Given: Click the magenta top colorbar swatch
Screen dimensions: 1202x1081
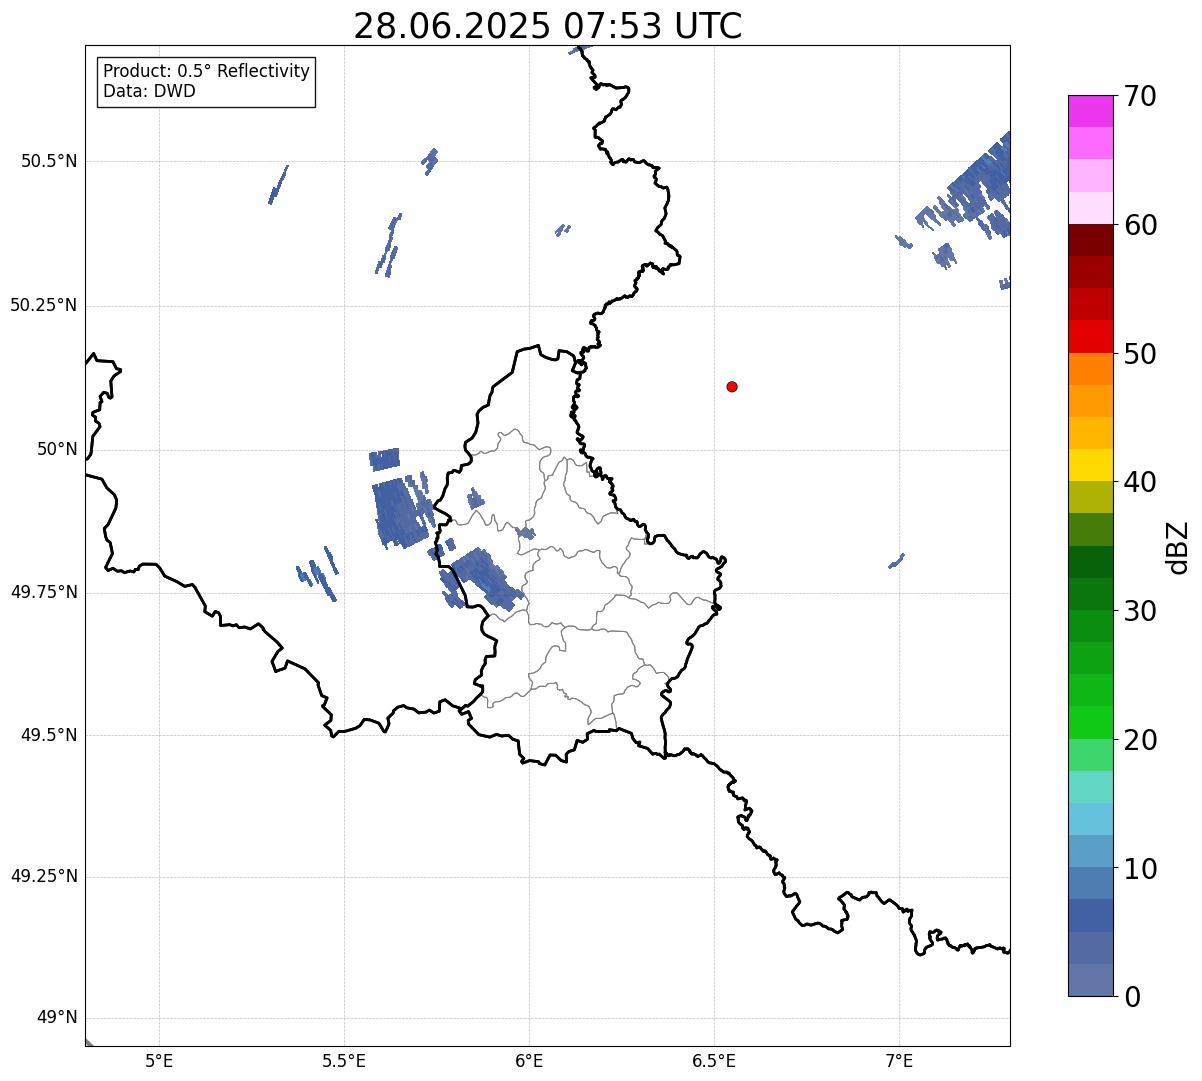Looking at the screenshot, I should [x=1090, y=111].
